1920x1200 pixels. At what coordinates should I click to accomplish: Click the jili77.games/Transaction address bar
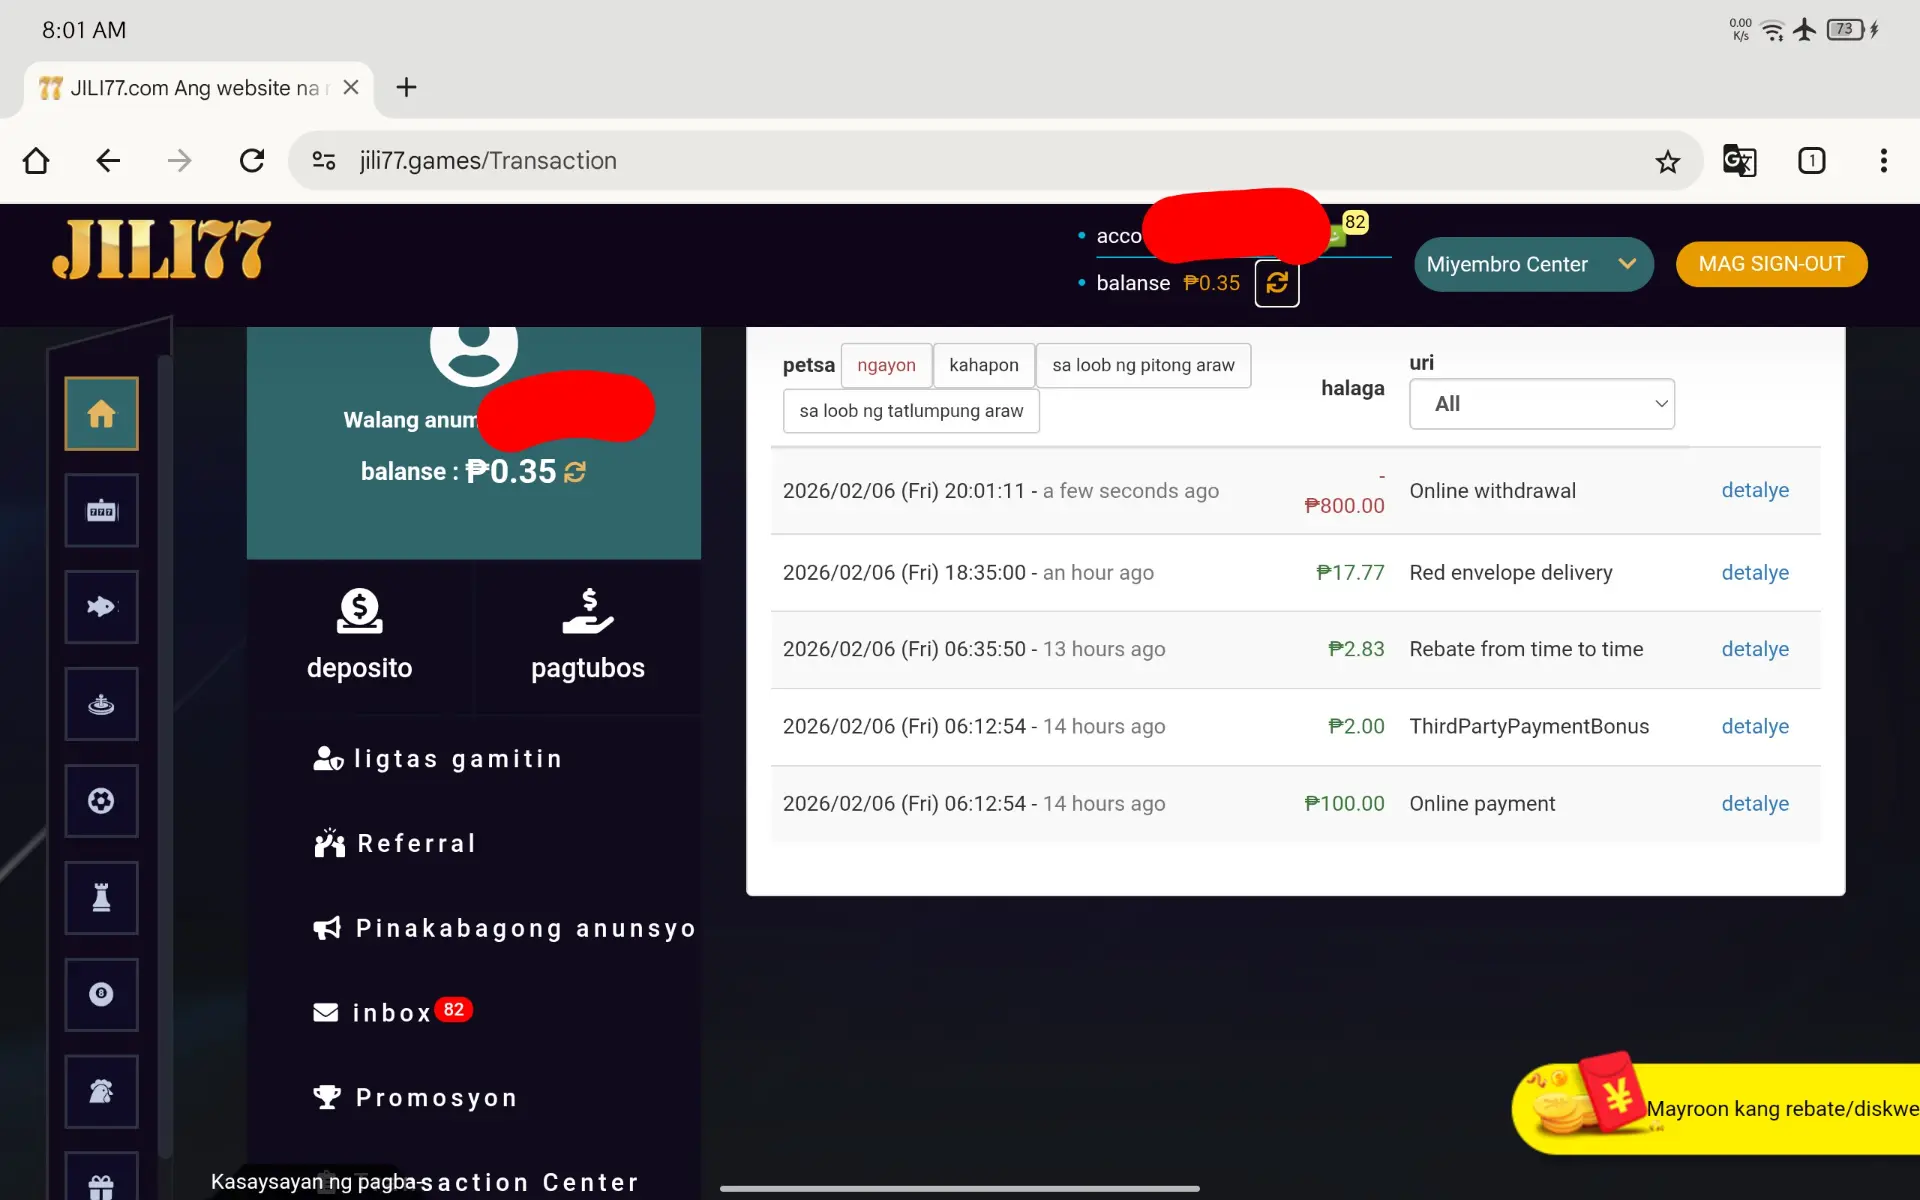[995, 161]
